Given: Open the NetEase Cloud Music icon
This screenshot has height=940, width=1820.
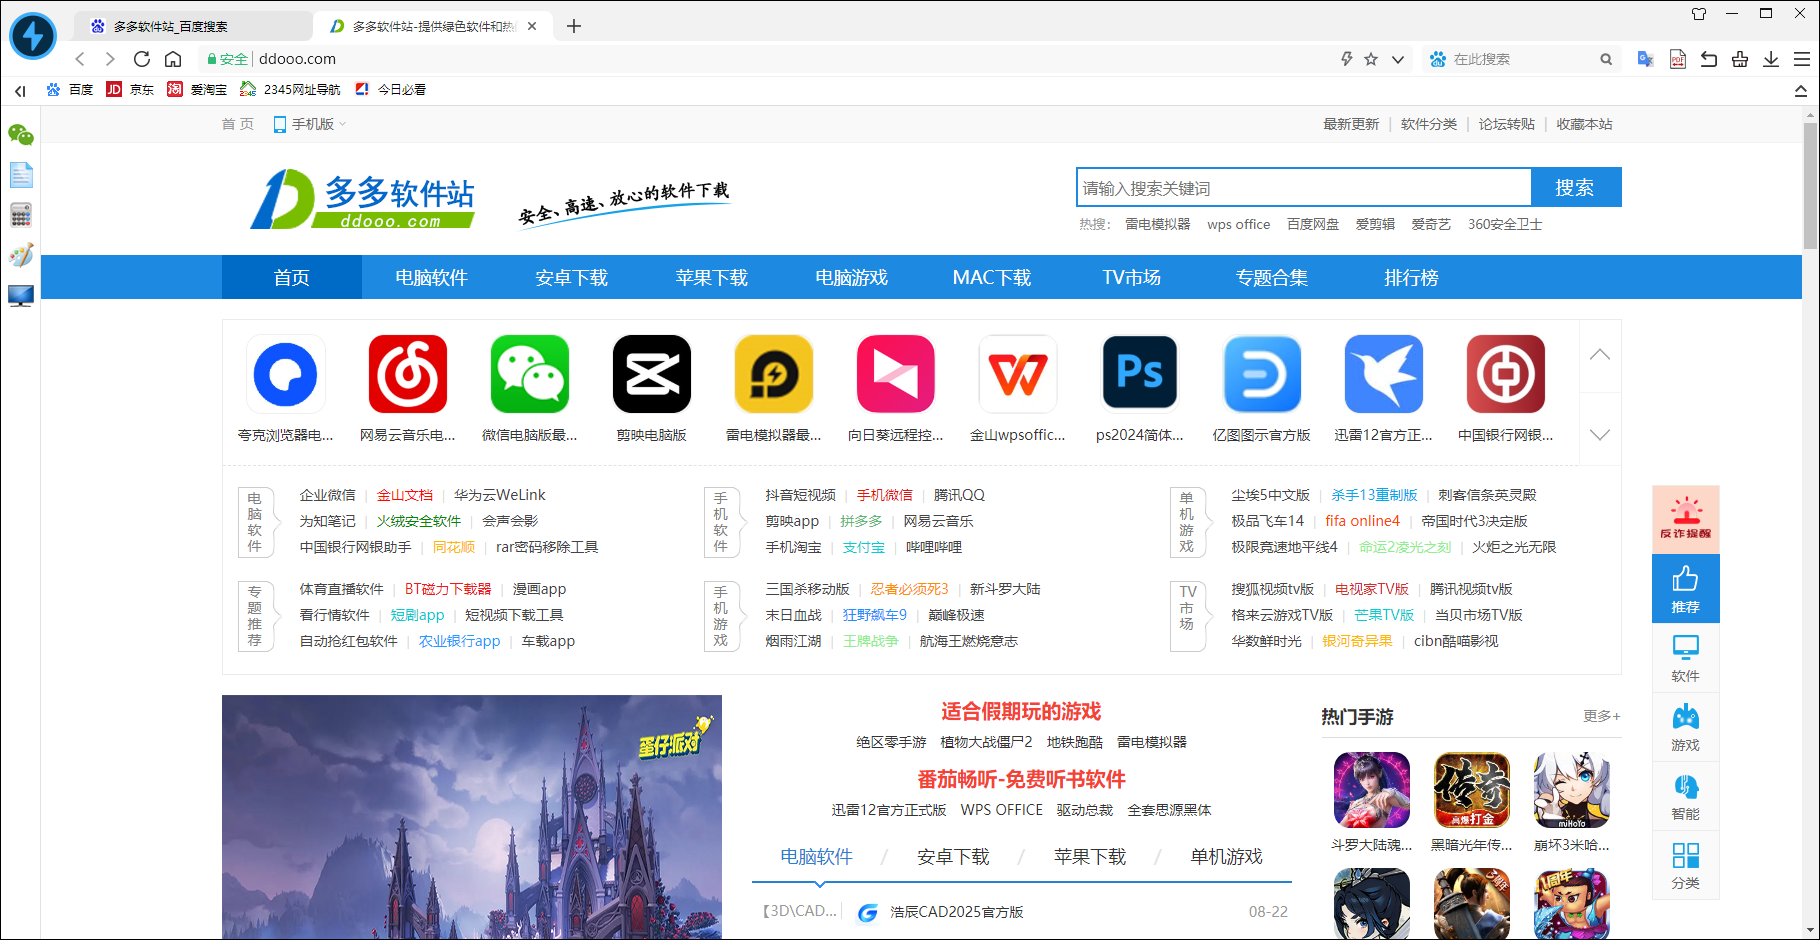Looking at the screenshot, I should click(x=408, y=374).
